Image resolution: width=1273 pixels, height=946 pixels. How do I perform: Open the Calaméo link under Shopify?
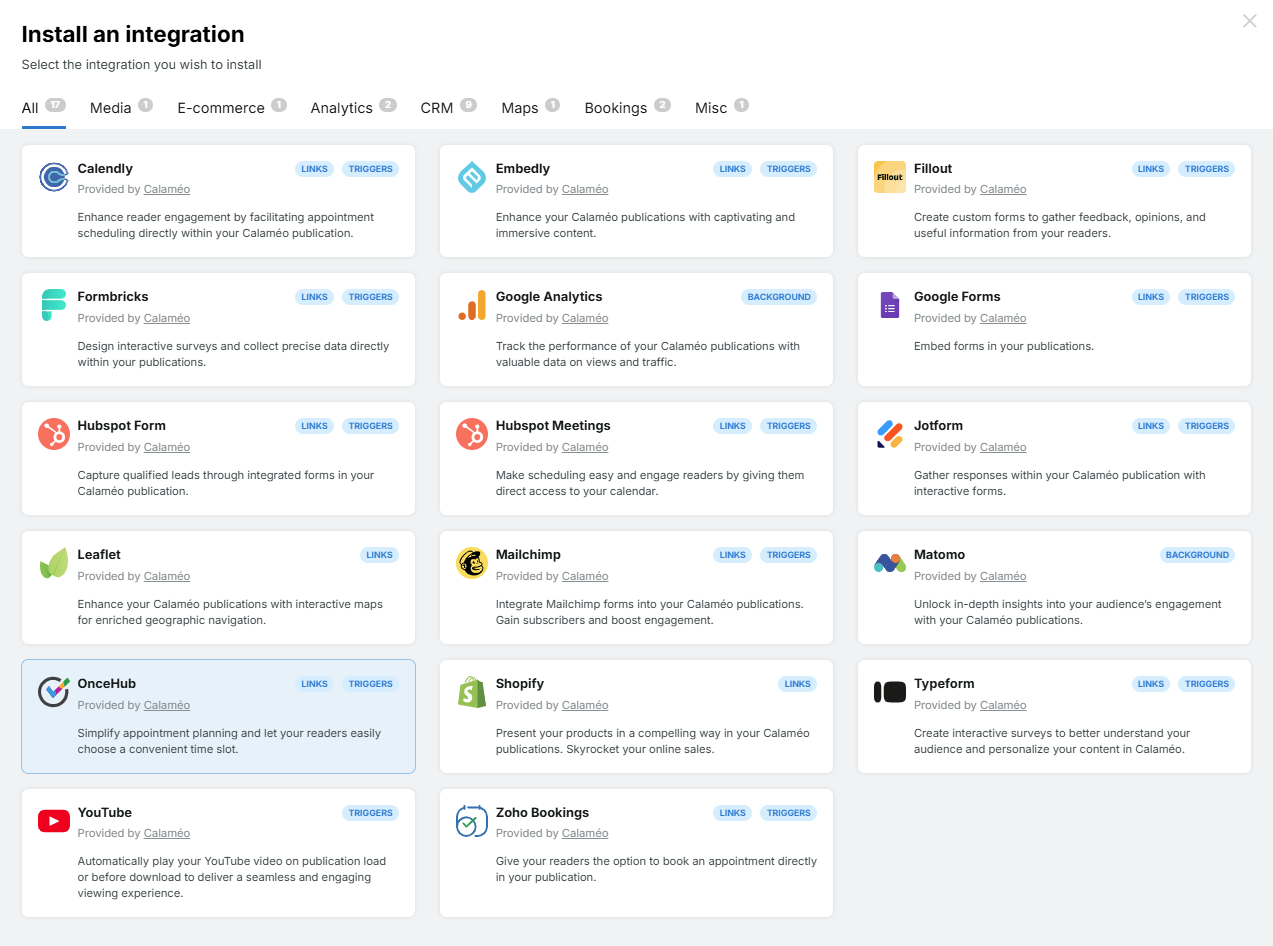click(585, 706)
